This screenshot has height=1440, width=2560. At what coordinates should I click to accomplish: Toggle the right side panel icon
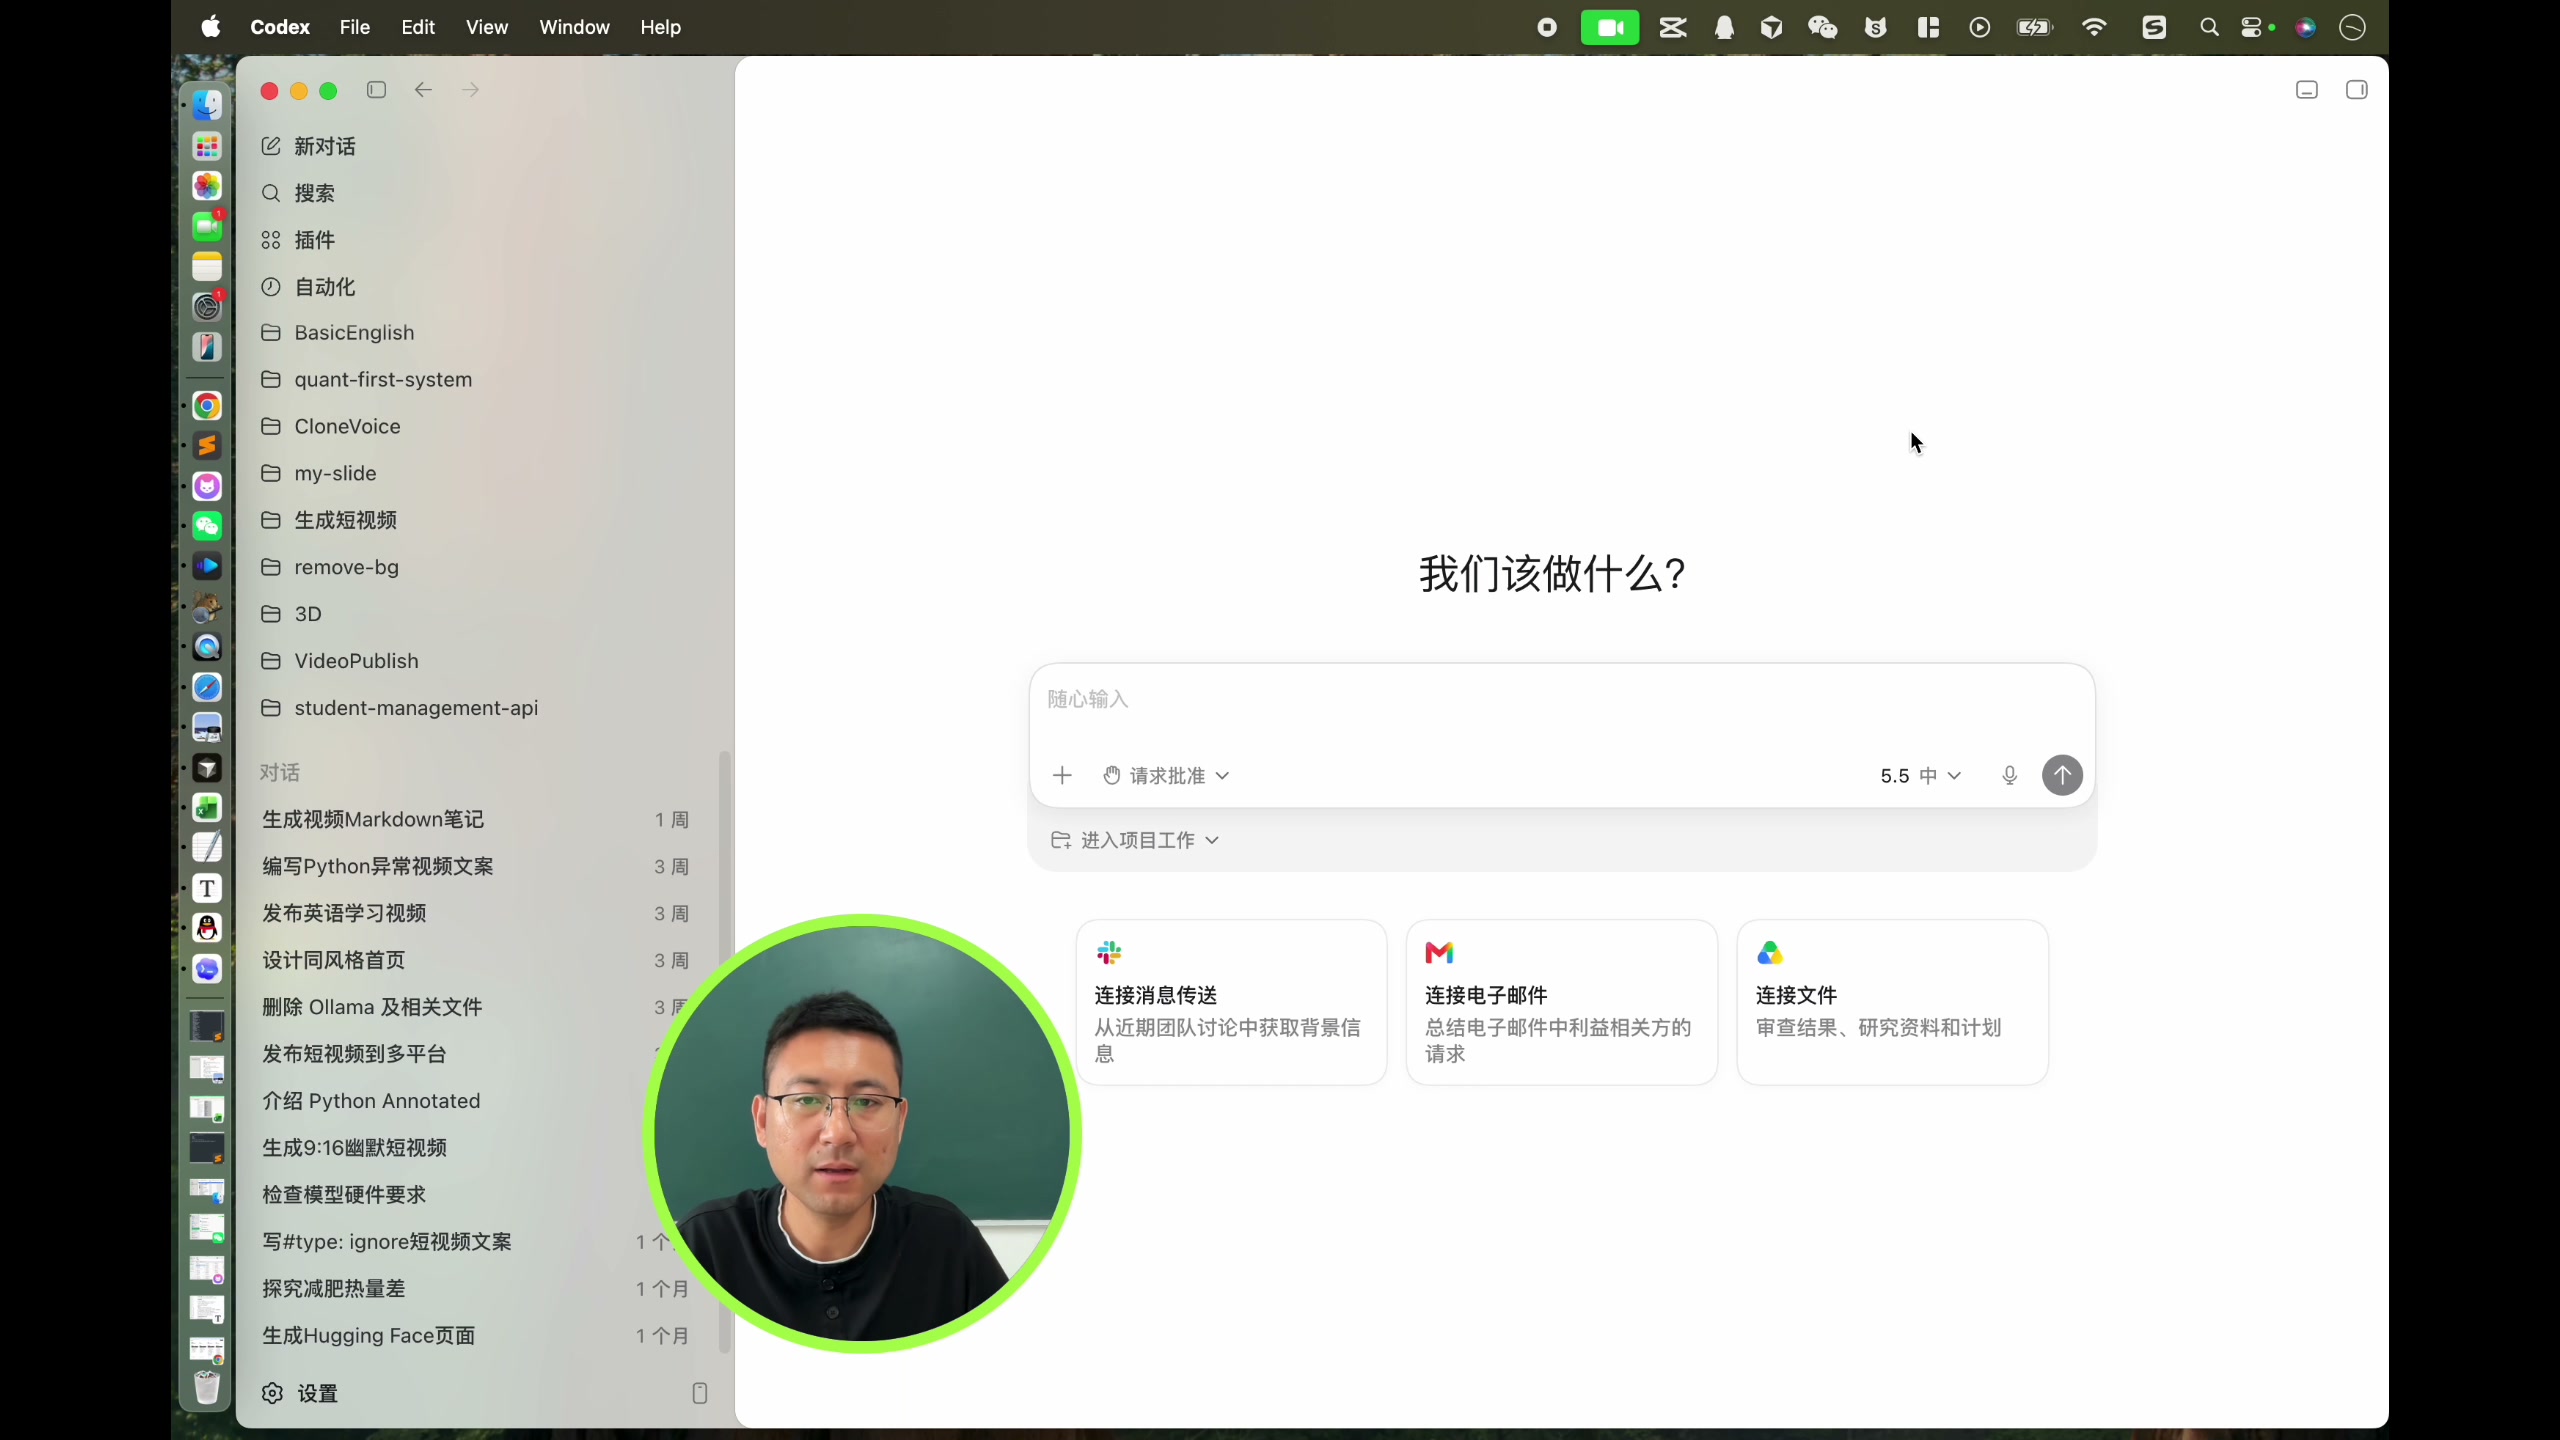click(x=2357, y=90)
